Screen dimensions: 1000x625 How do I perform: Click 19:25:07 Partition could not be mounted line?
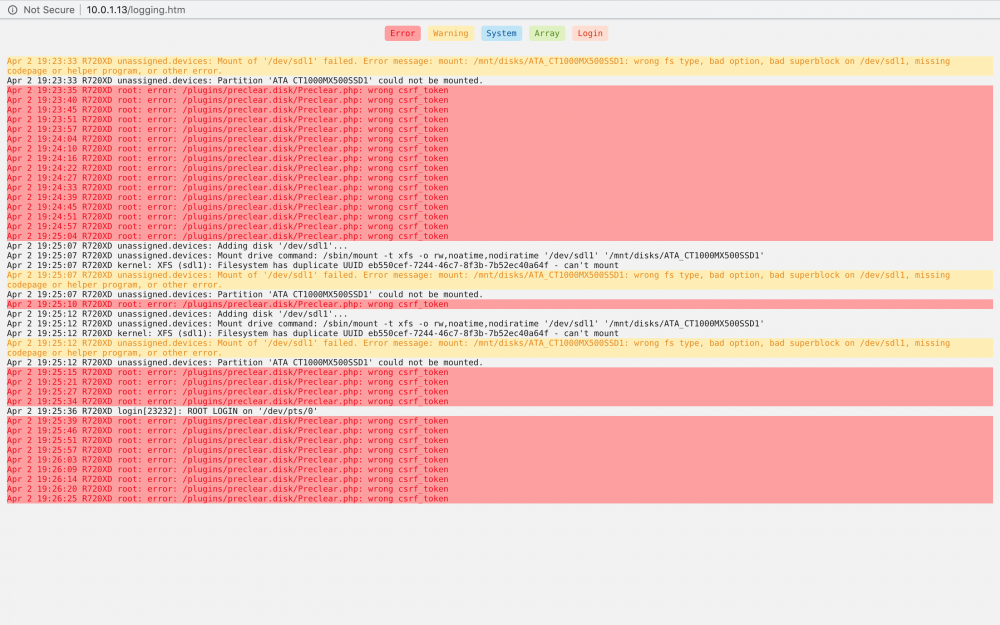point(500,295)
